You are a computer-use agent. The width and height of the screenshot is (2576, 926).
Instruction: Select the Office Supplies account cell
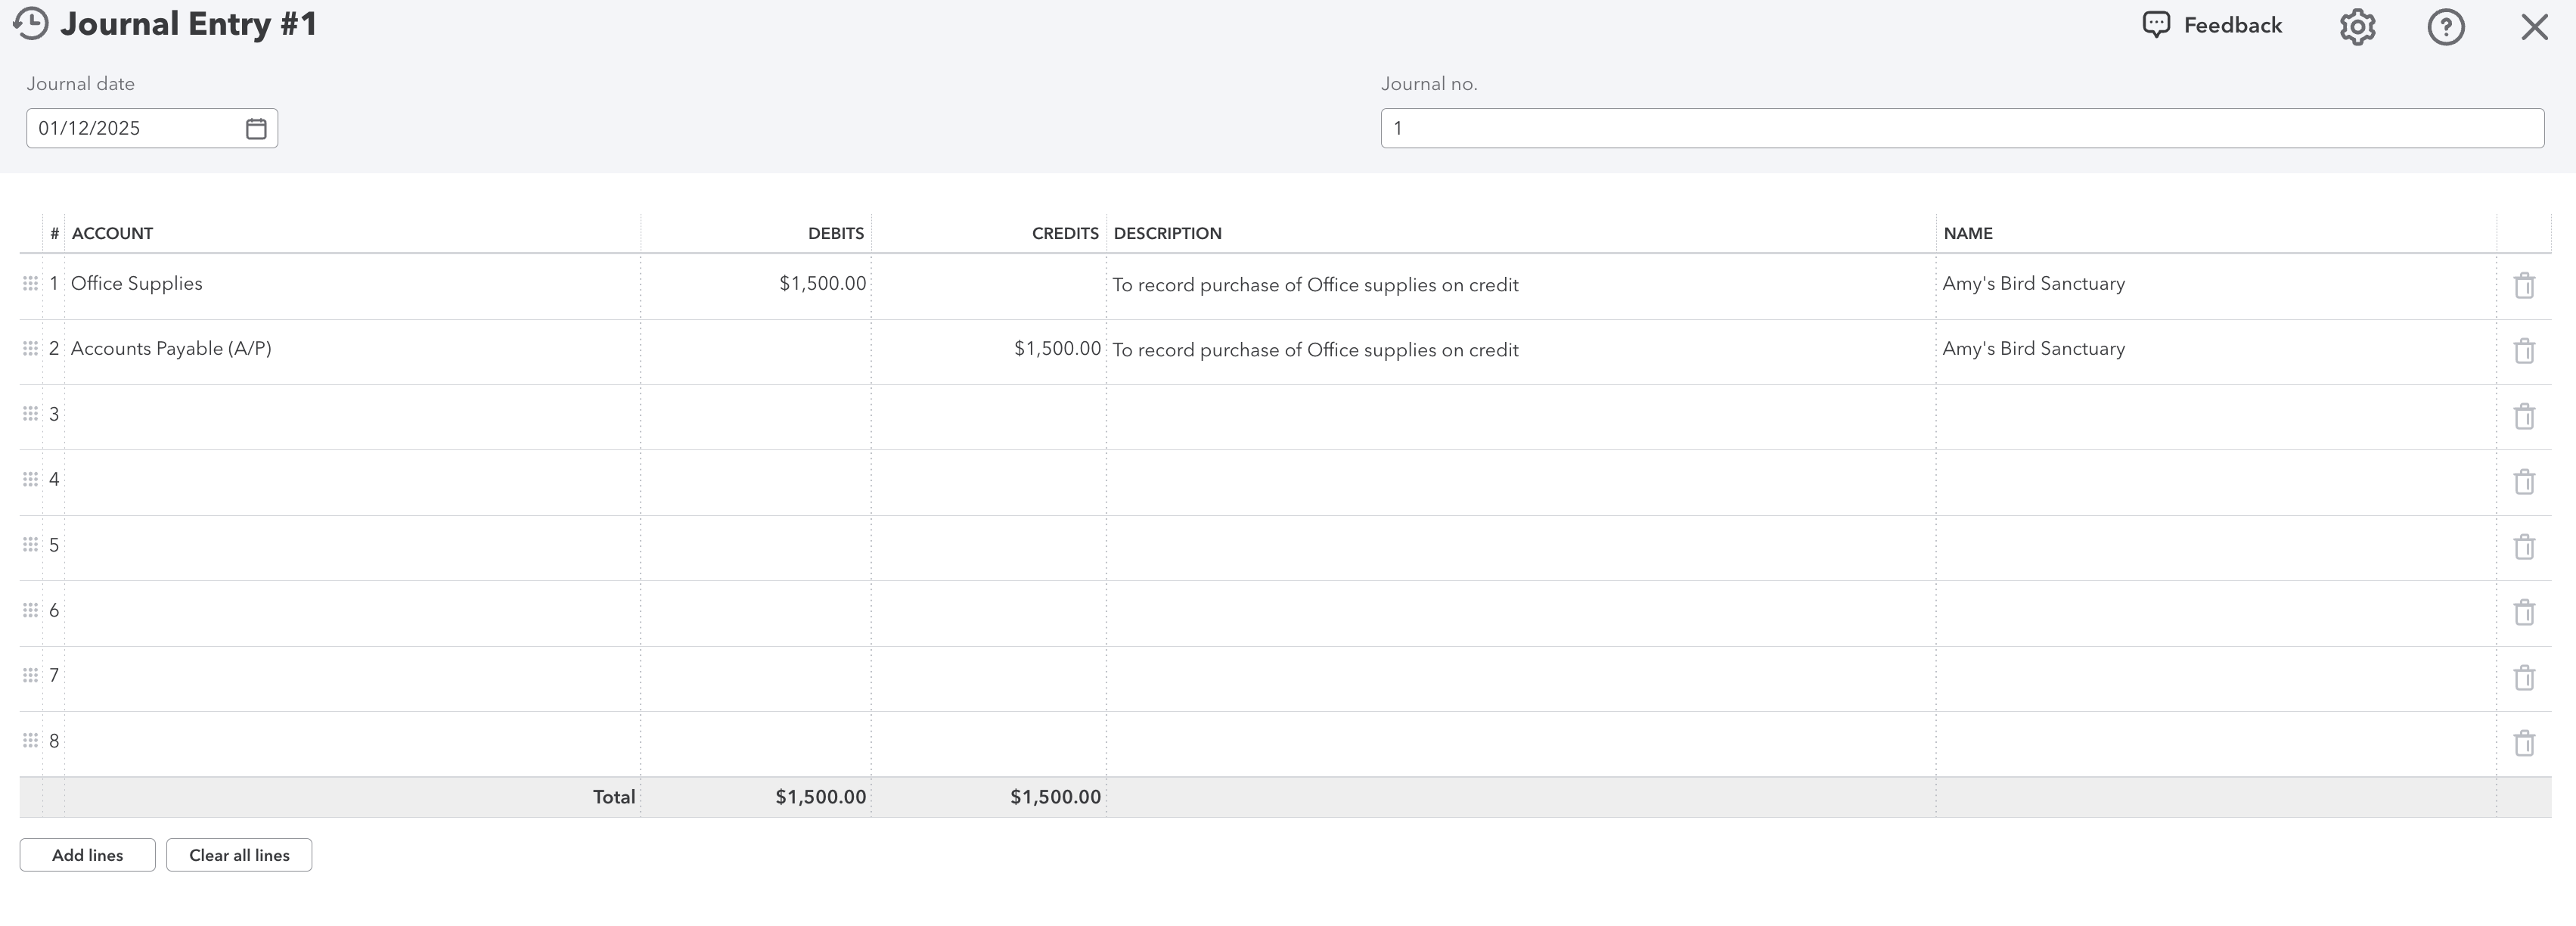coord(350,284)
